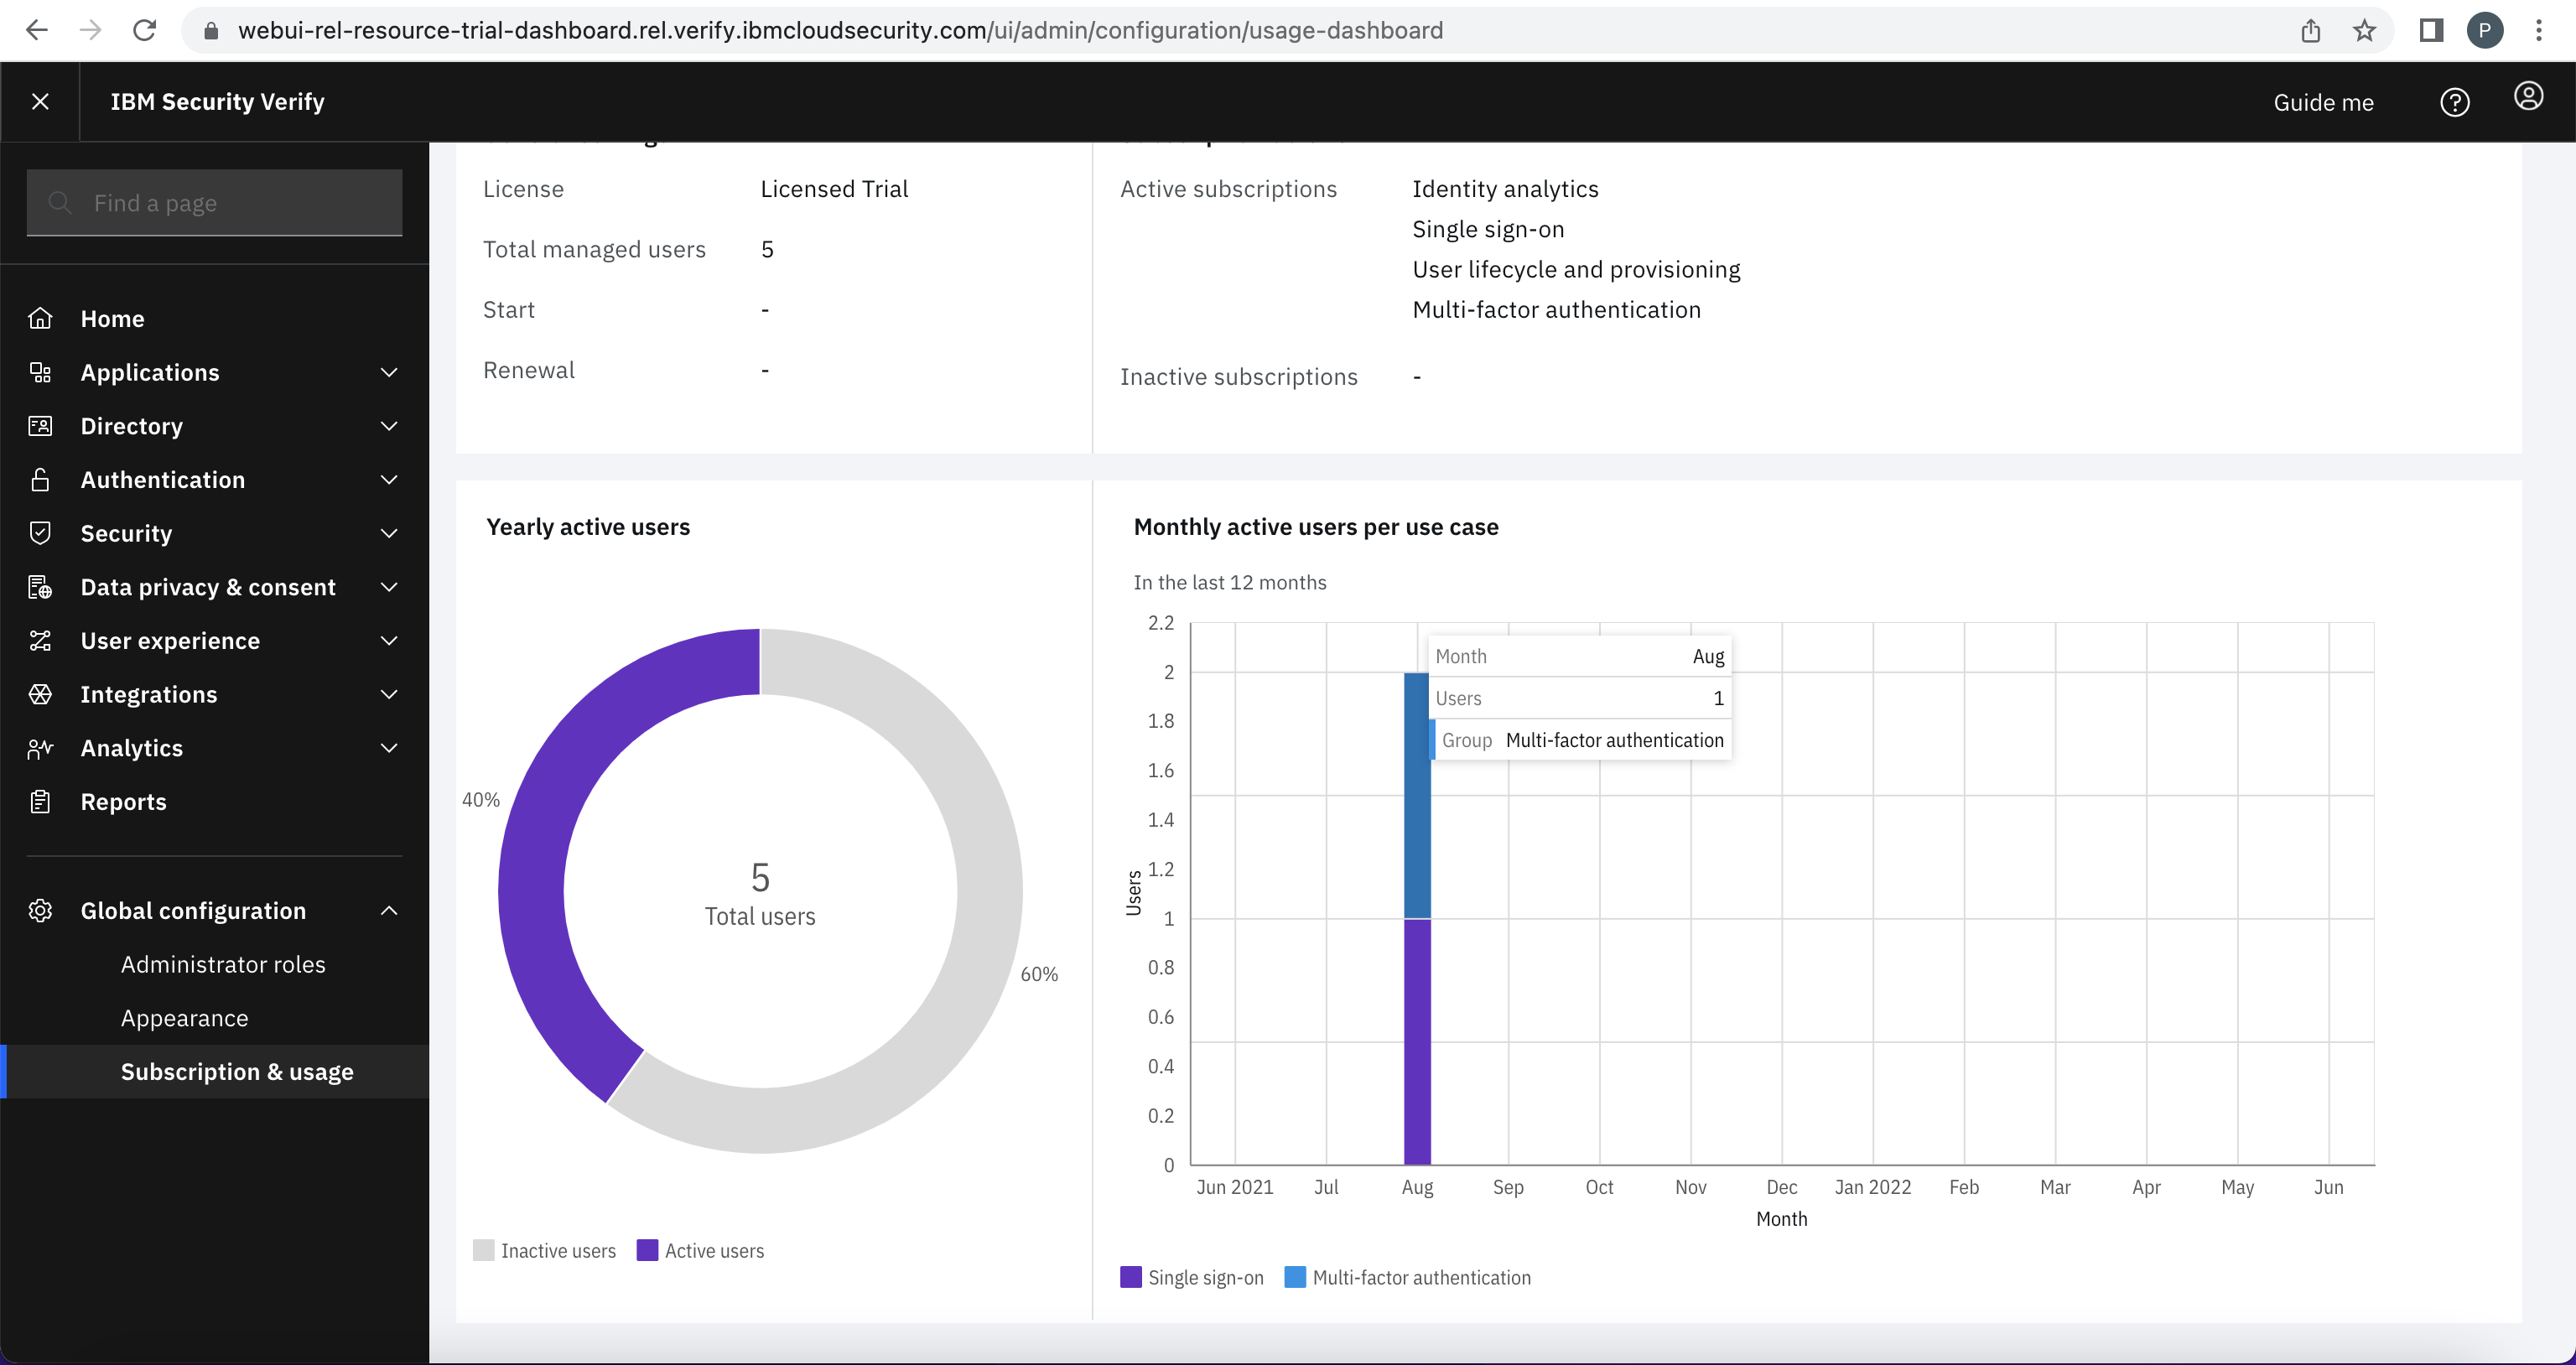Toggle Multi-factor authentication legend item
Viewport: 2576px width, 1365px height.
pyautogui.click(x=1407, y=1277)
